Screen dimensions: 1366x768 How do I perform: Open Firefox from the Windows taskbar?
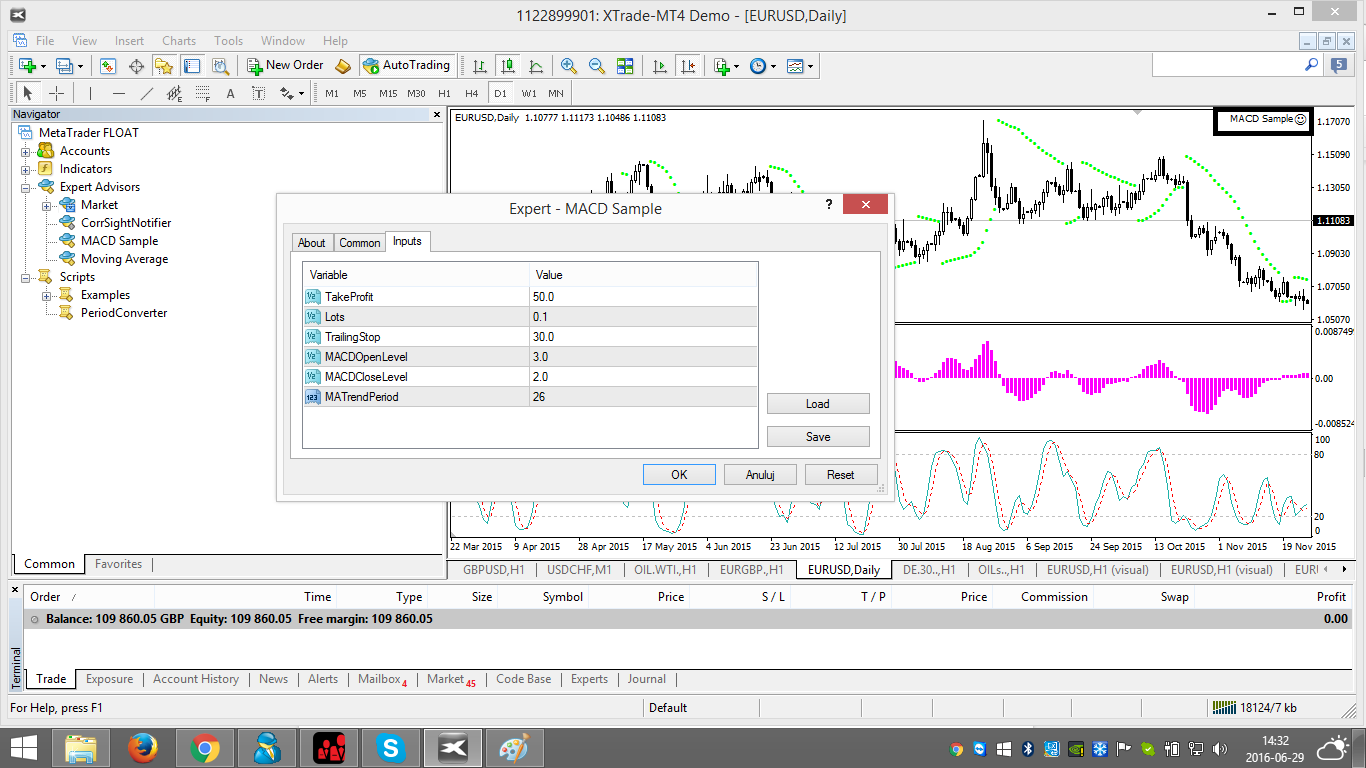[144, 747]
